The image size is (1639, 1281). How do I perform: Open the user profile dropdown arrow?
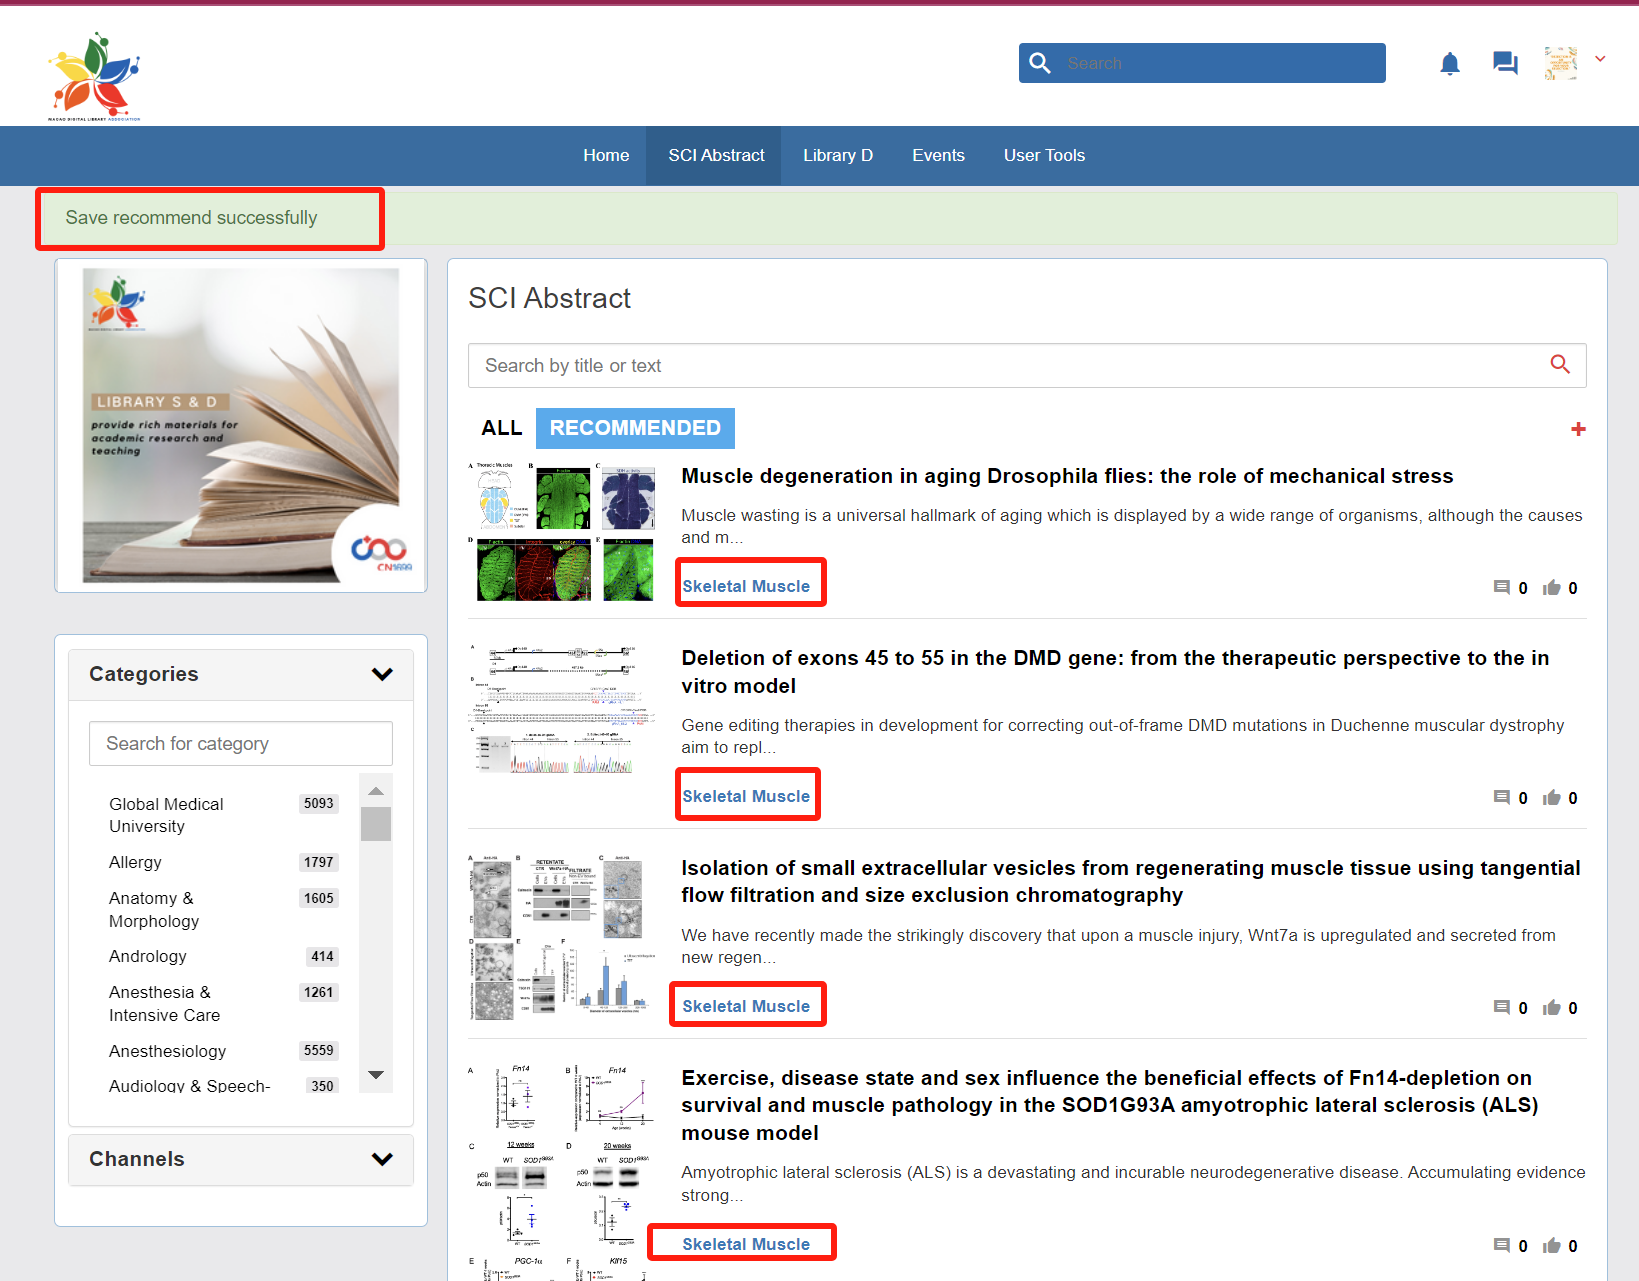(1600, 59)
